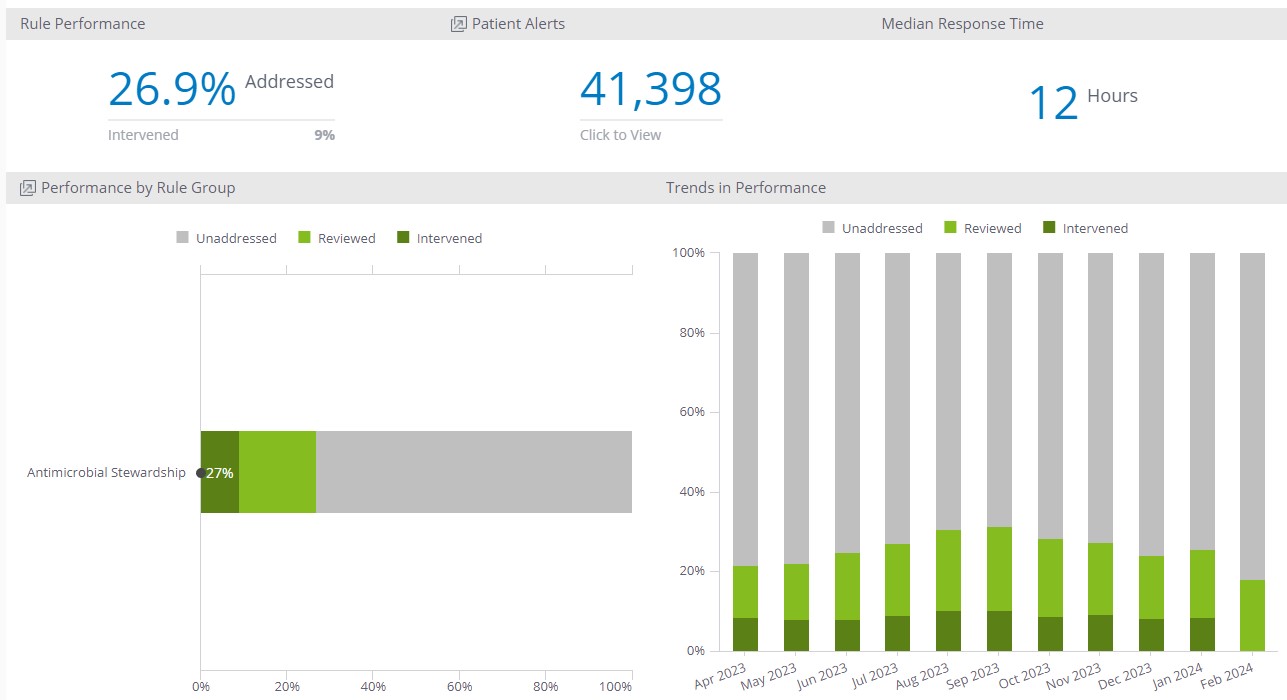
Task: Open the Performance by Rule Group pop-out icon
Action: coord(28,188)
